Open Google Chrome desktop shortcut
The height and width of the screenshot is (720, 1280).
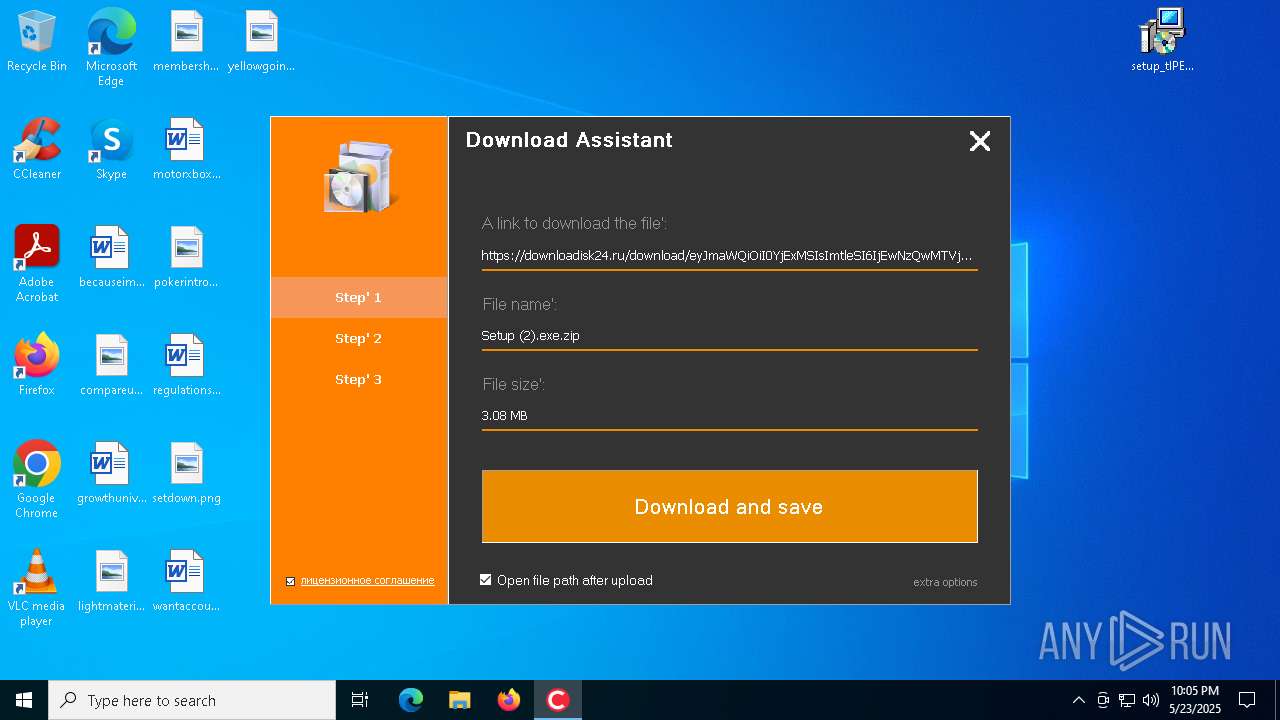coord(37,480)
